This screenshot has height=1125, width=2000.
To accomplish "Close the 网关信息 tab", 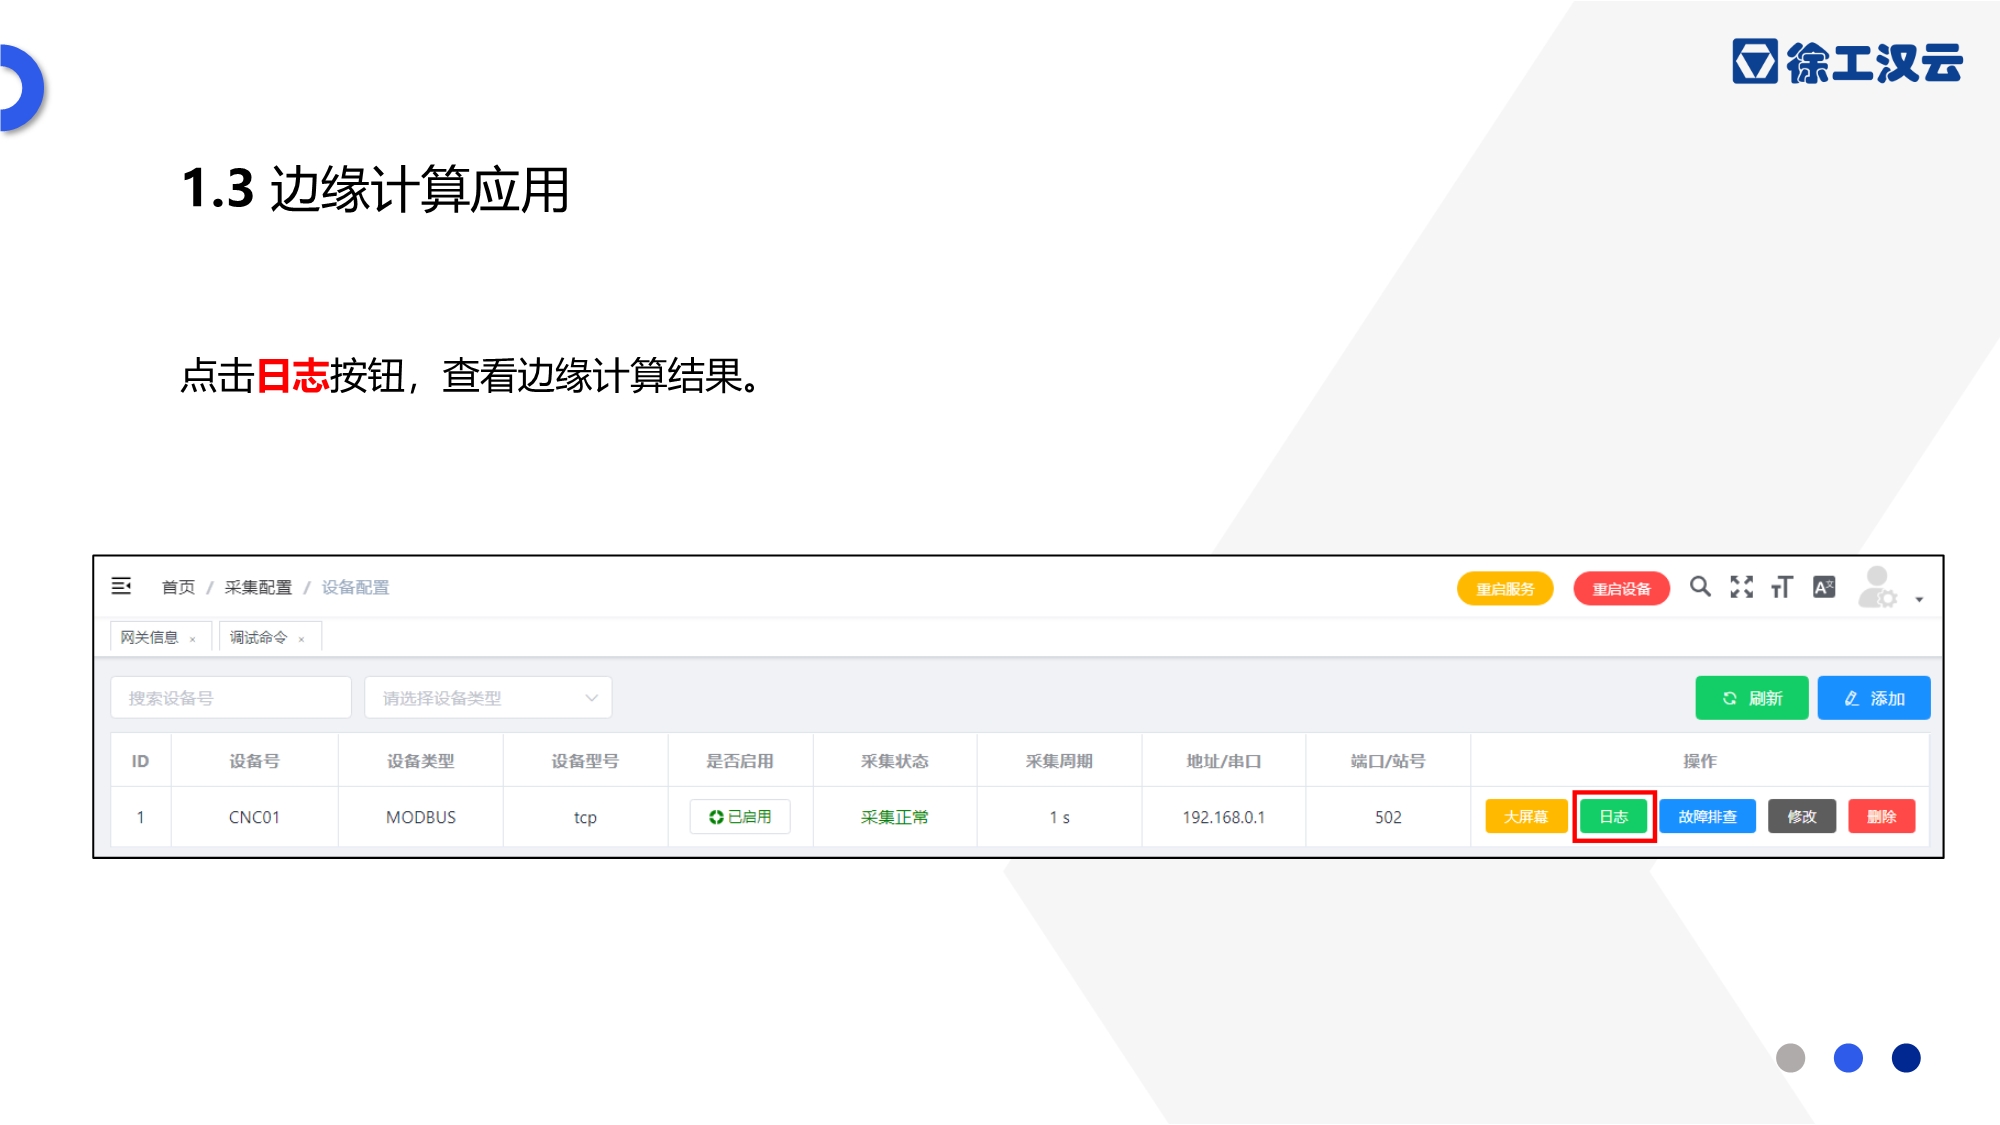I will [193, 639].
